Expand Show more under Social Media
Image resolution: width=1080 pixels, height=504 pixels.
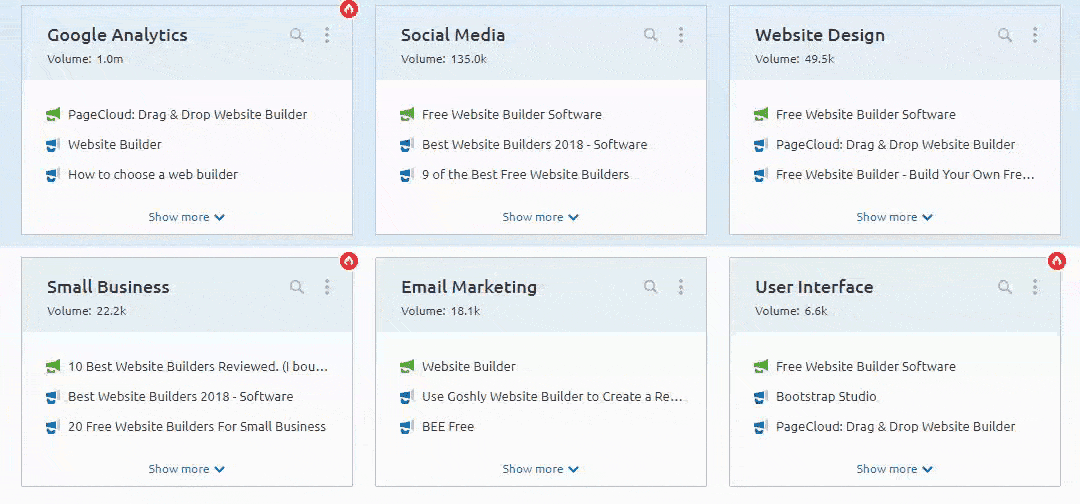pyautogui.click(x=540, y=217)
